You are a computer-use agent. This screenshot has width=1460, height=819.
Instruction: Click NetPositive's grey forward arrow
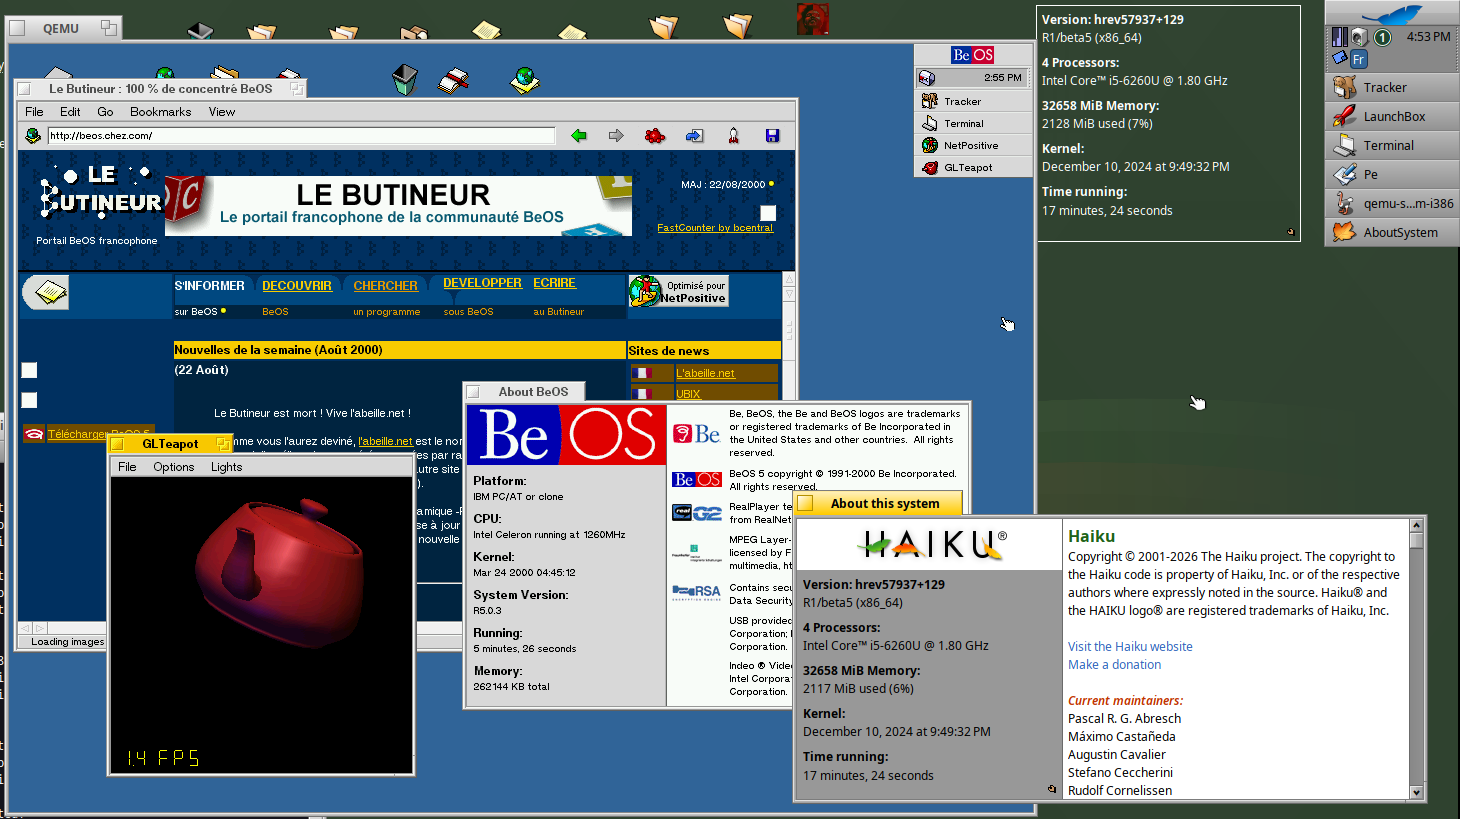(x=616, y=136)
